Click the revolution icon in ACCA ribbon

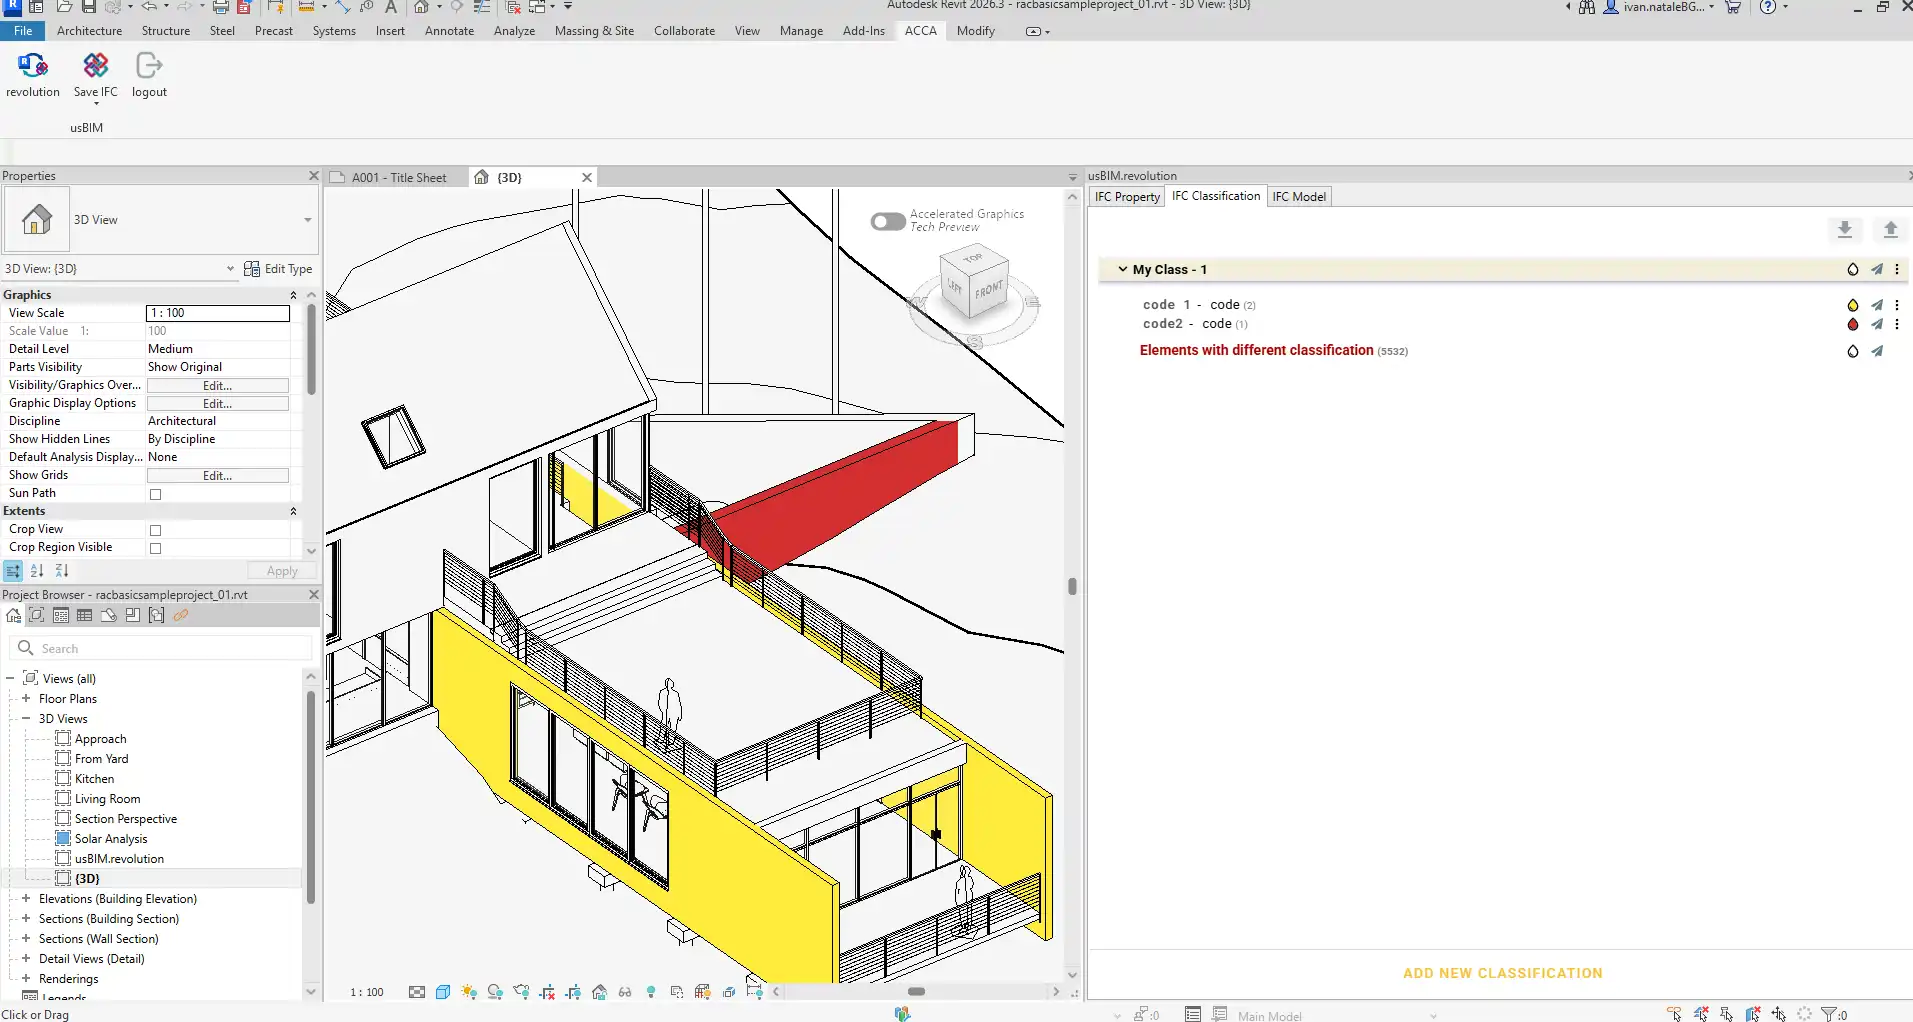pyautogui.click(x=33, y=67)
